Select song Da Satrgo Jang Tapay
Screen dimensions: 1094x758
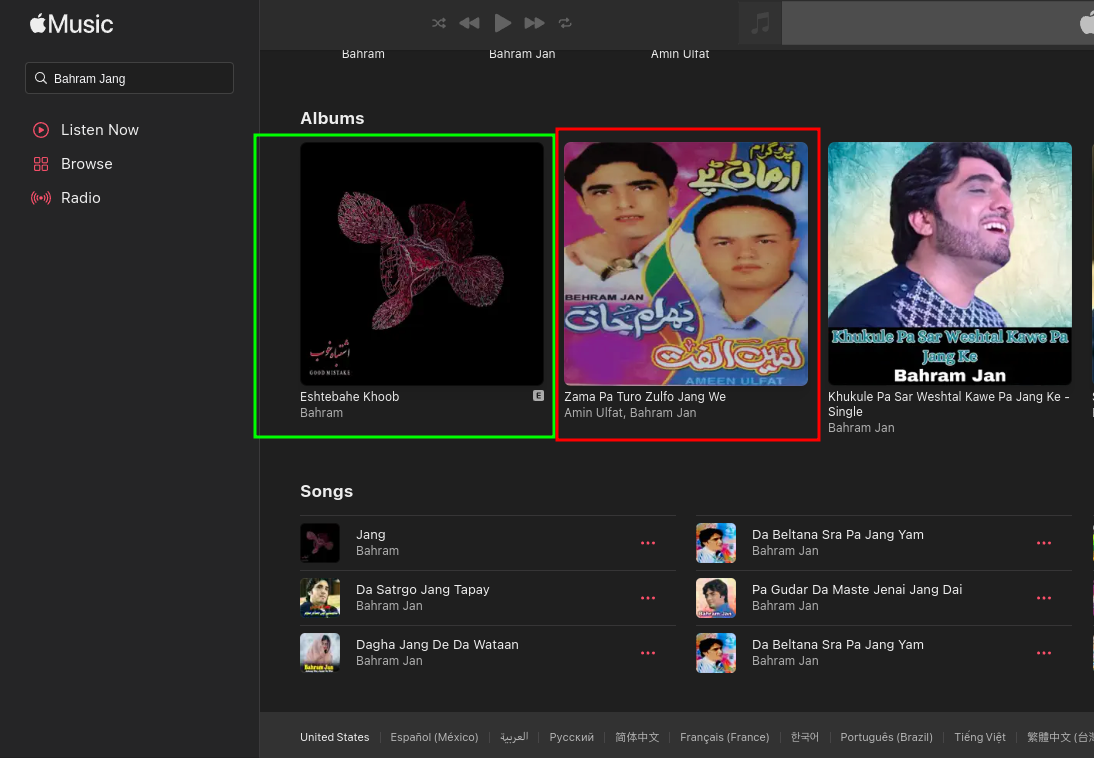click(423, 590)
